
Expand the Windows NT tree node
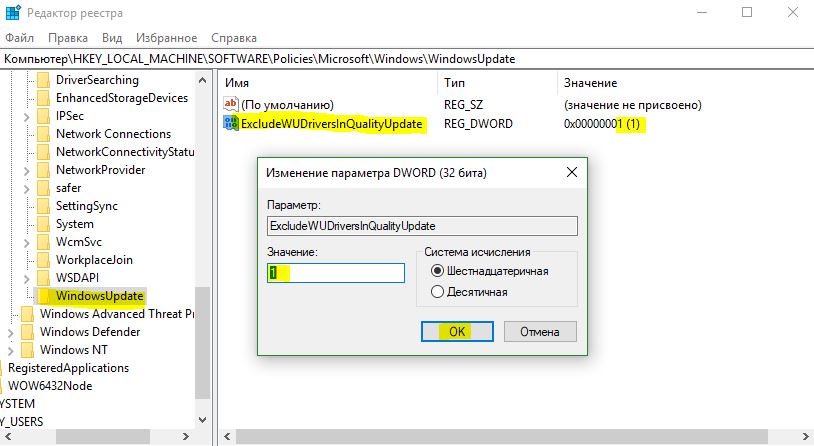pos(10,351)
